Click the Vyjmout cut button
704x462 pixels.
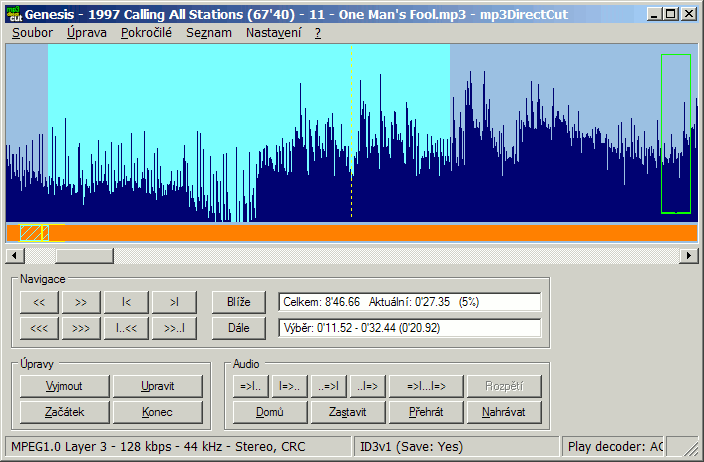coord(65,386)
